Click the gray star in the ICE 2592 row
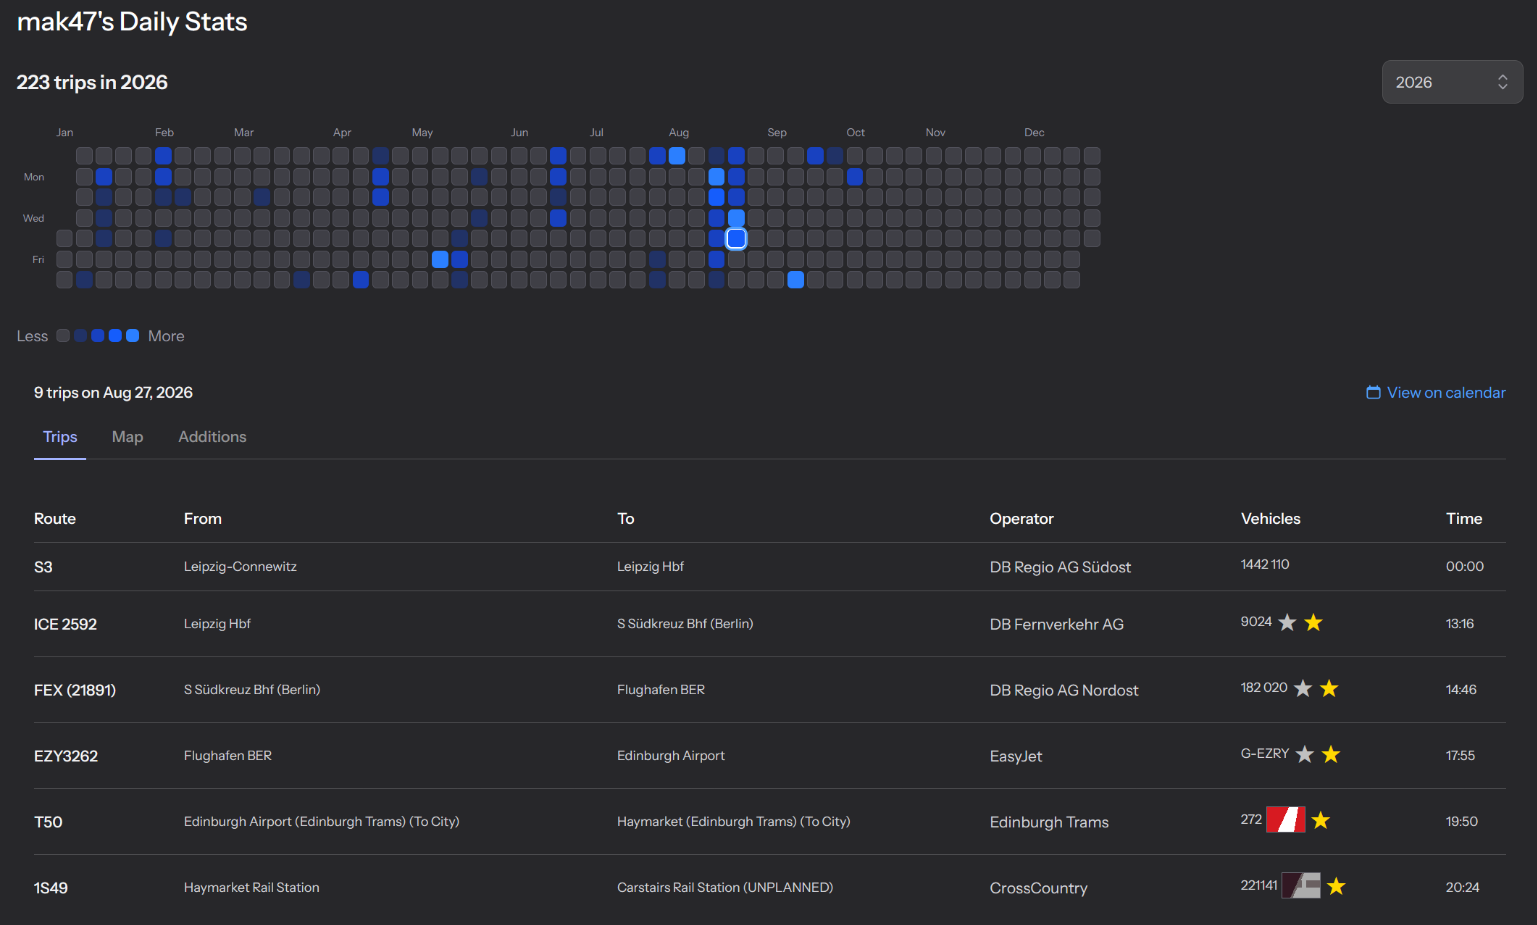This screenshot has height=925, width=1537. click(x=1287, y=623)
